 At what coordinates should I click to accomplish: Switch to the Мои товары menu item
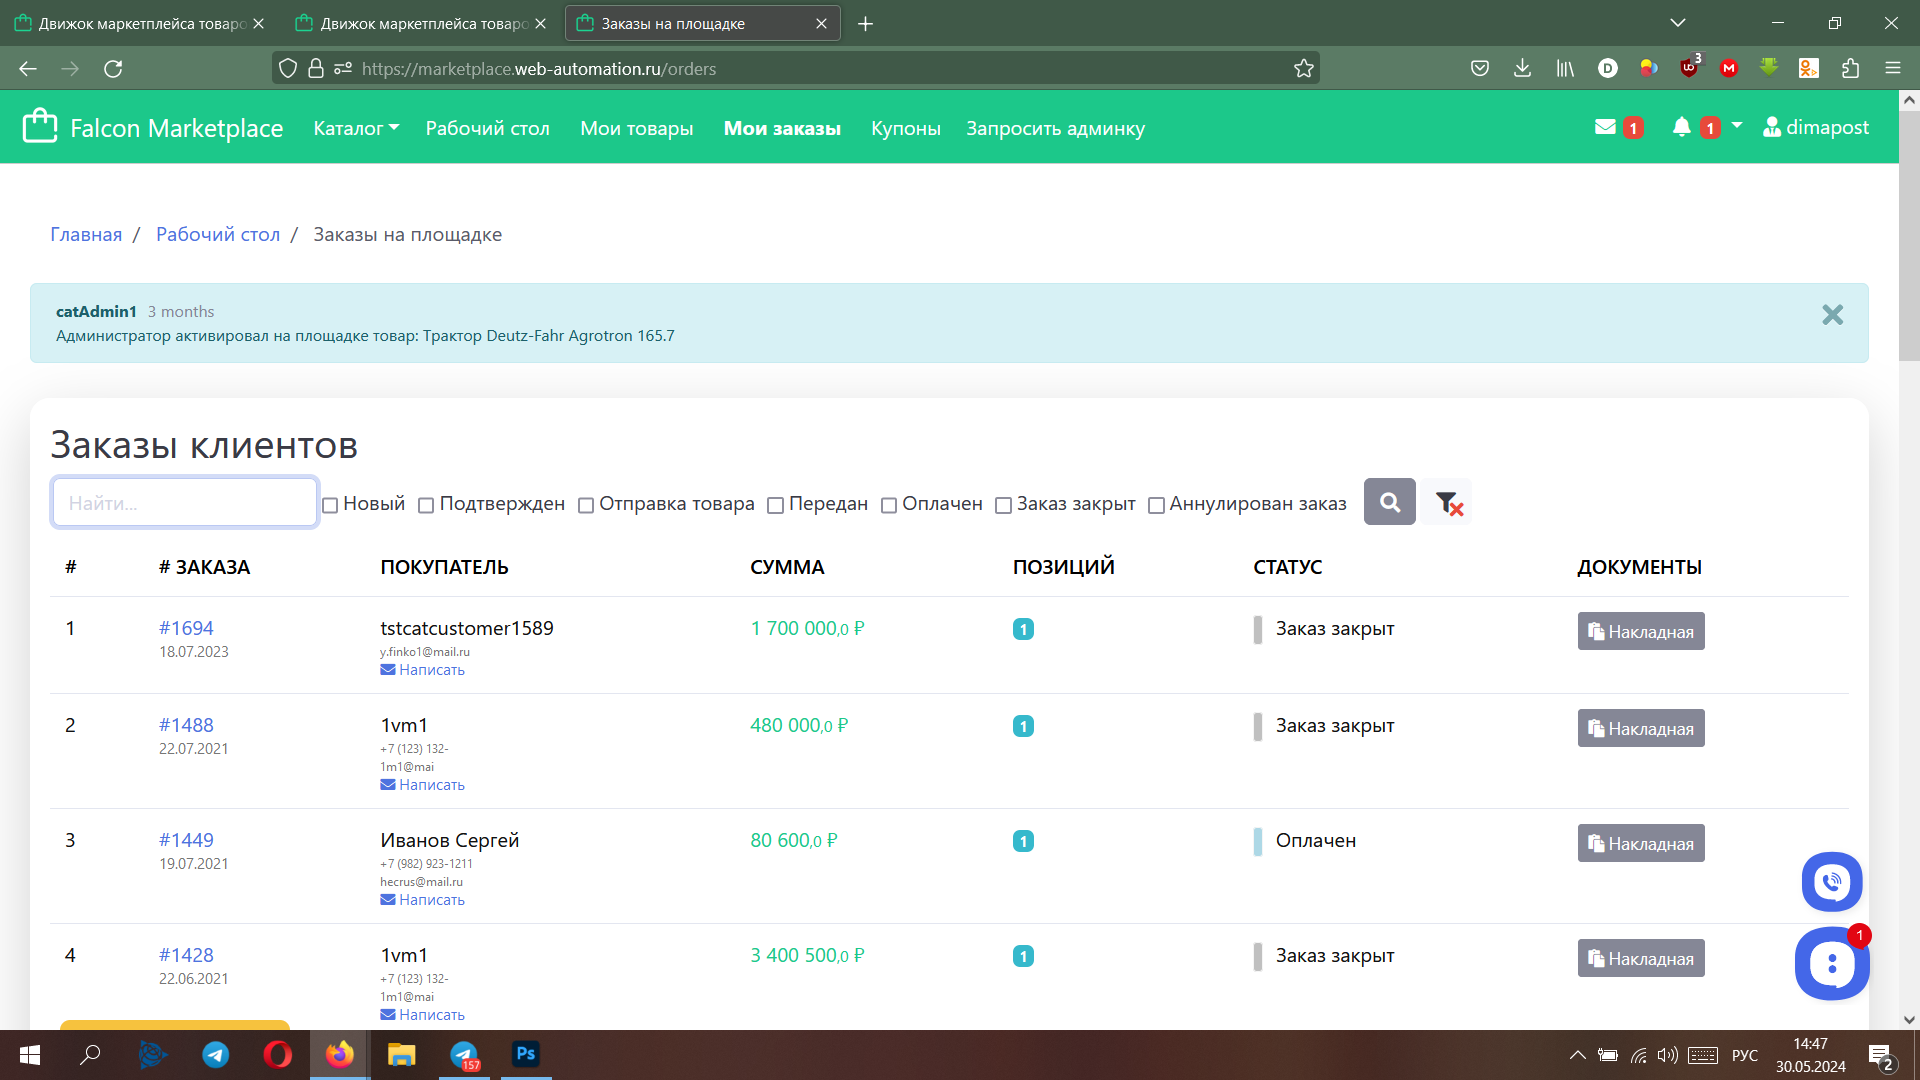point(637,128)
